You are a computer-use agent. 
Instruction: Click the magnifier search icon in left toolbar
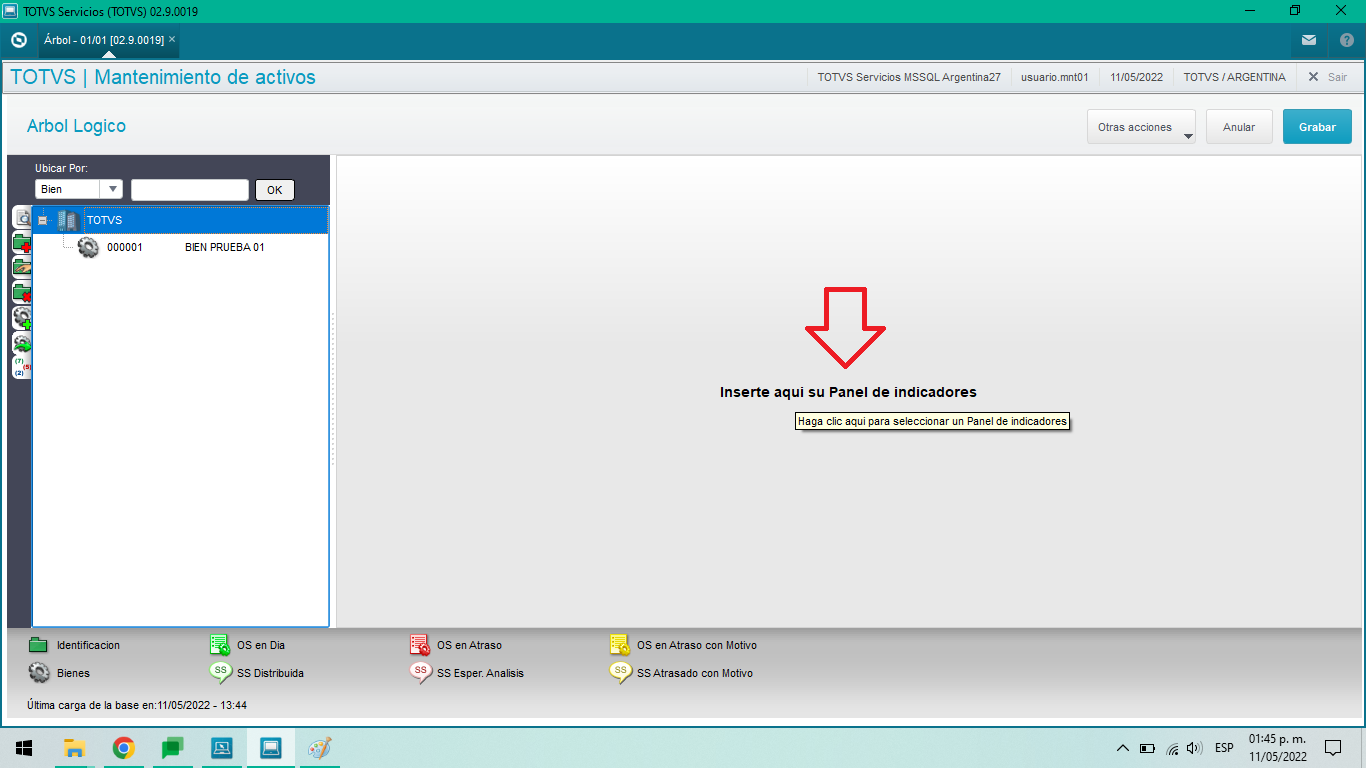pyautogui.click(x=22, y=217)
